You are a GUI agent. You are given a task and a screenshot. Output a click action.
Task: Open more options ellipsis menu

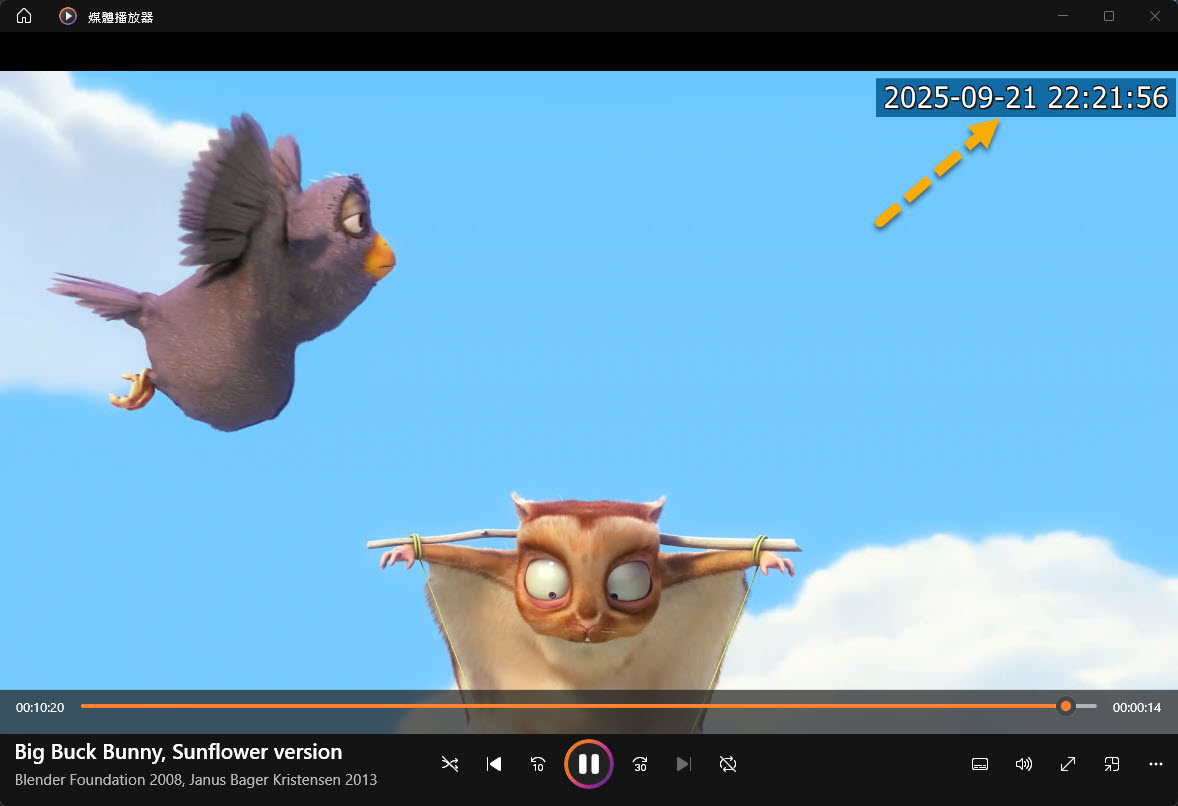click(x=1155, y=764)
